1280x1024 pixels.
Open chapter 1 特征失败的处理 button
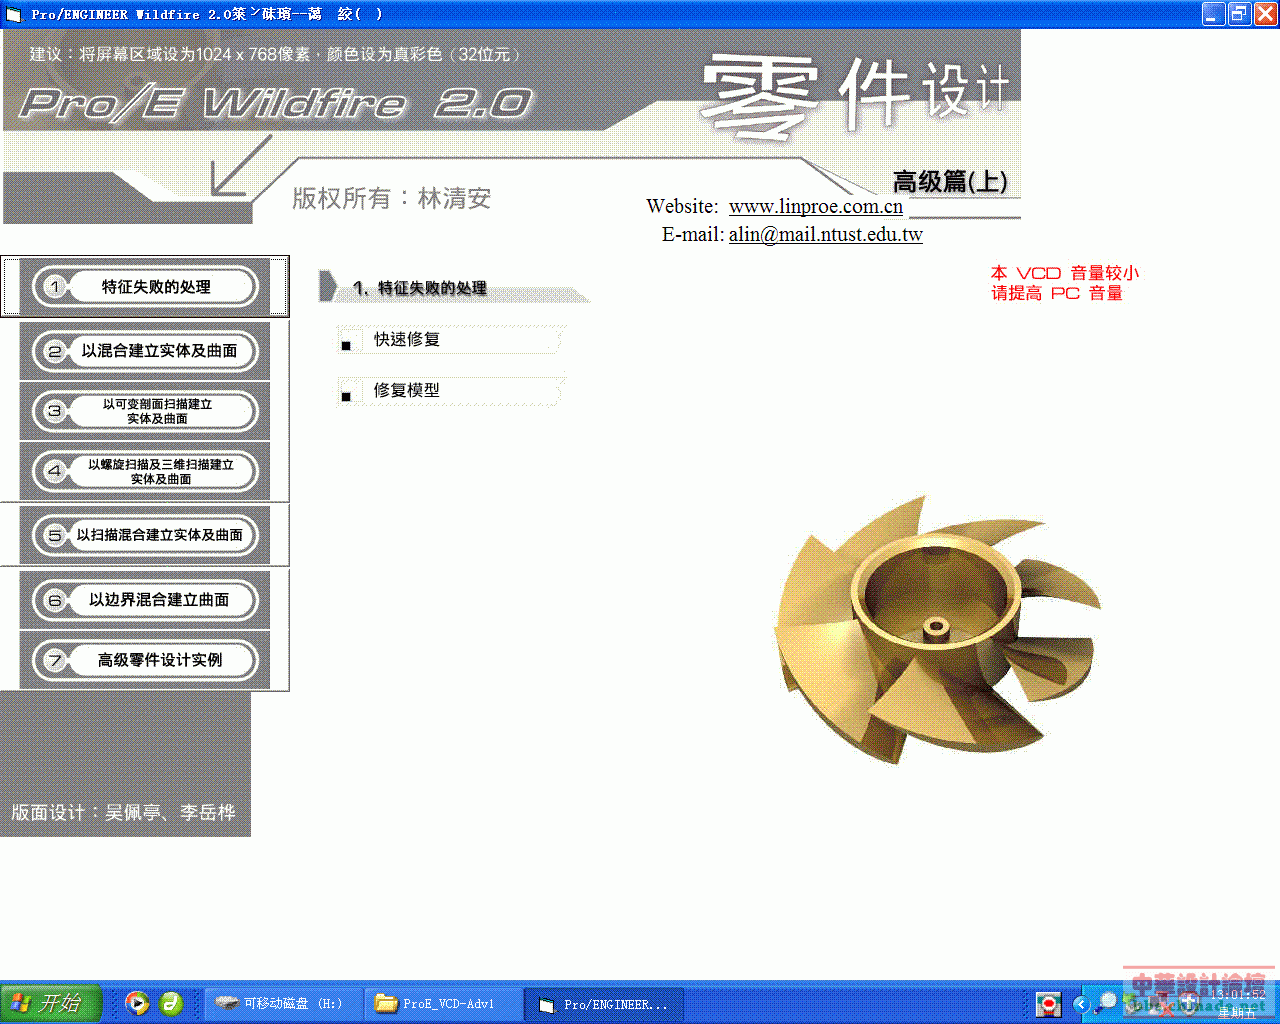145,287
